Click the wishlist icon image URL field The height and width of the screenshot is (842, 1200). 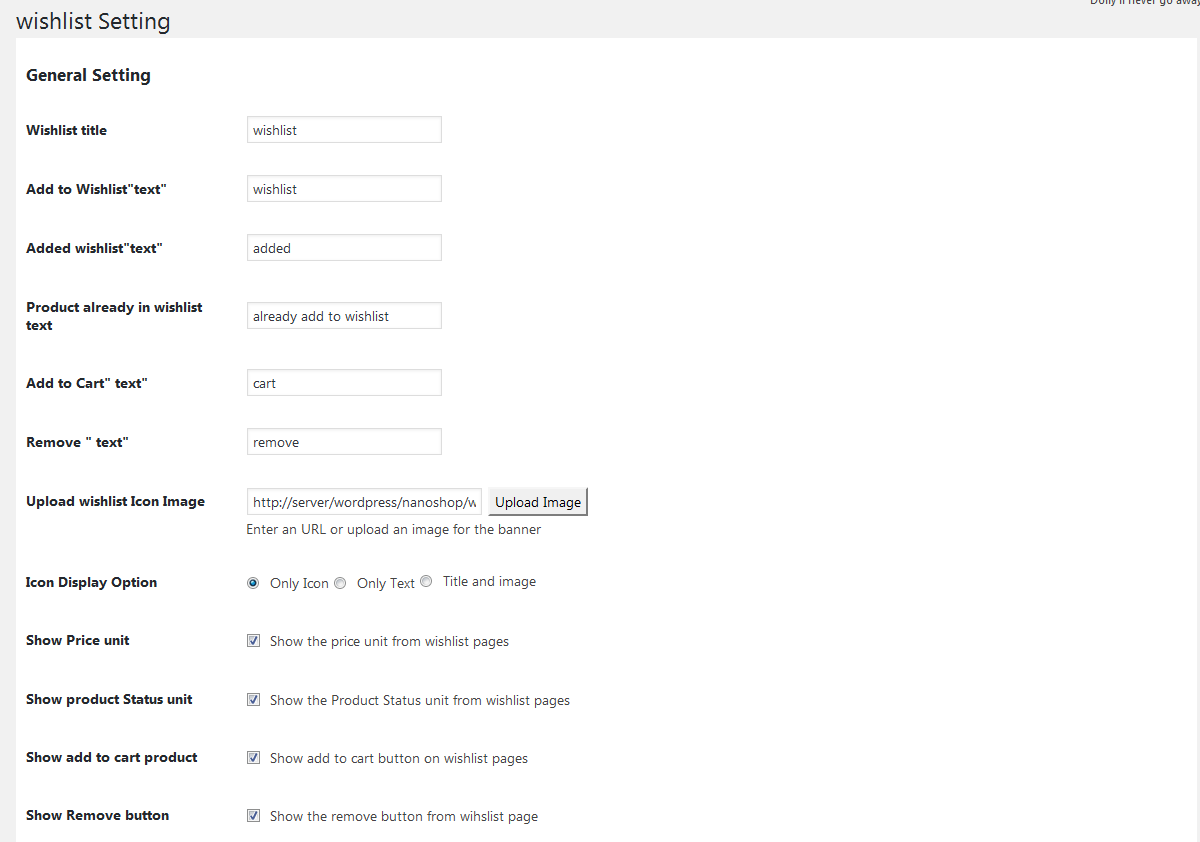tap(364, 502)
